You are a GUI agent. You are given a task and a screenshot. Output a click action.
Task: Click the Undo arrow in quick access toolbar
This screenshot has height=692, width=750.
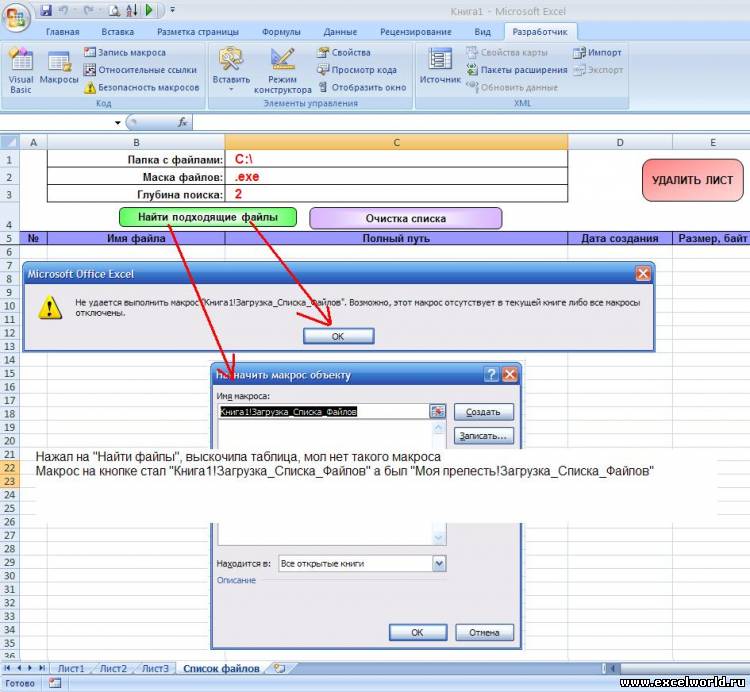pos(63,10)
